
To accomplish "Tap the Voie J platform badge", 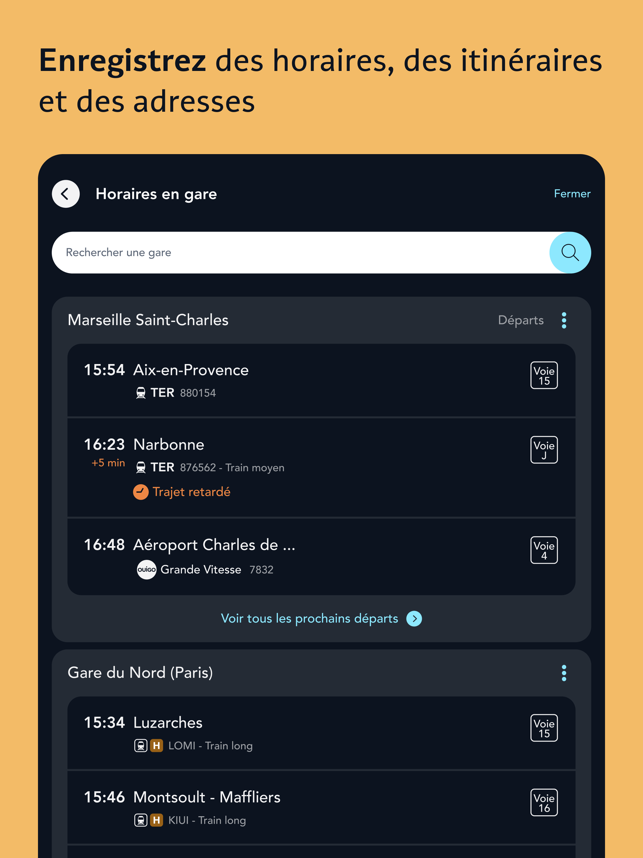I will tap(544, 450).
